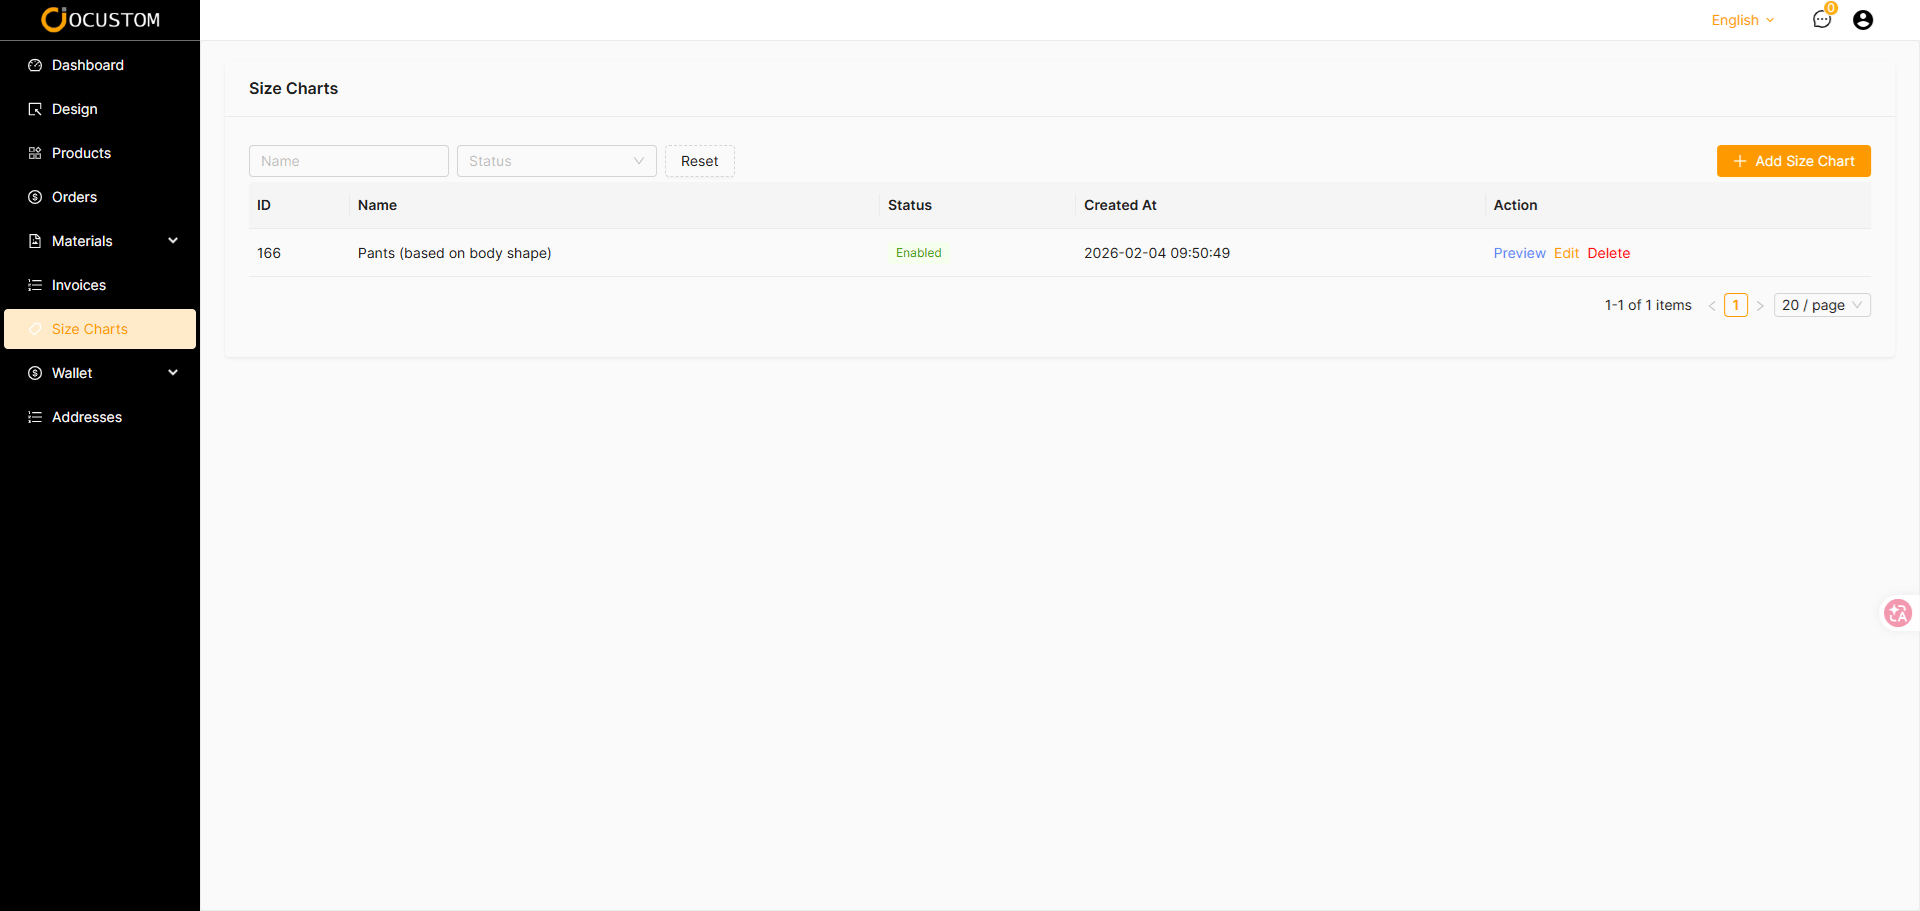
Task: Click the Dashboard gauge icon
Action: coord(35,65)
